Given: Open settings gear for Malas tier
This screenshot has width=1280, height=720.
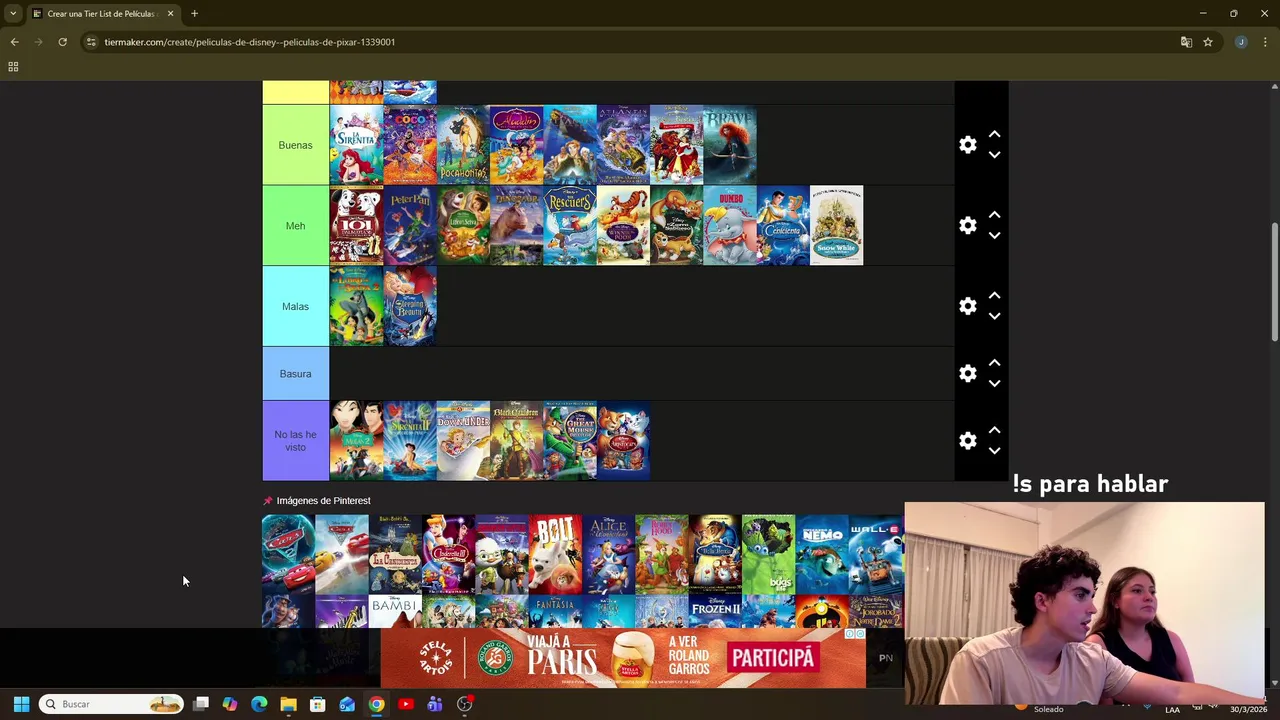Looking at the screenshot, I should (967, 306).
